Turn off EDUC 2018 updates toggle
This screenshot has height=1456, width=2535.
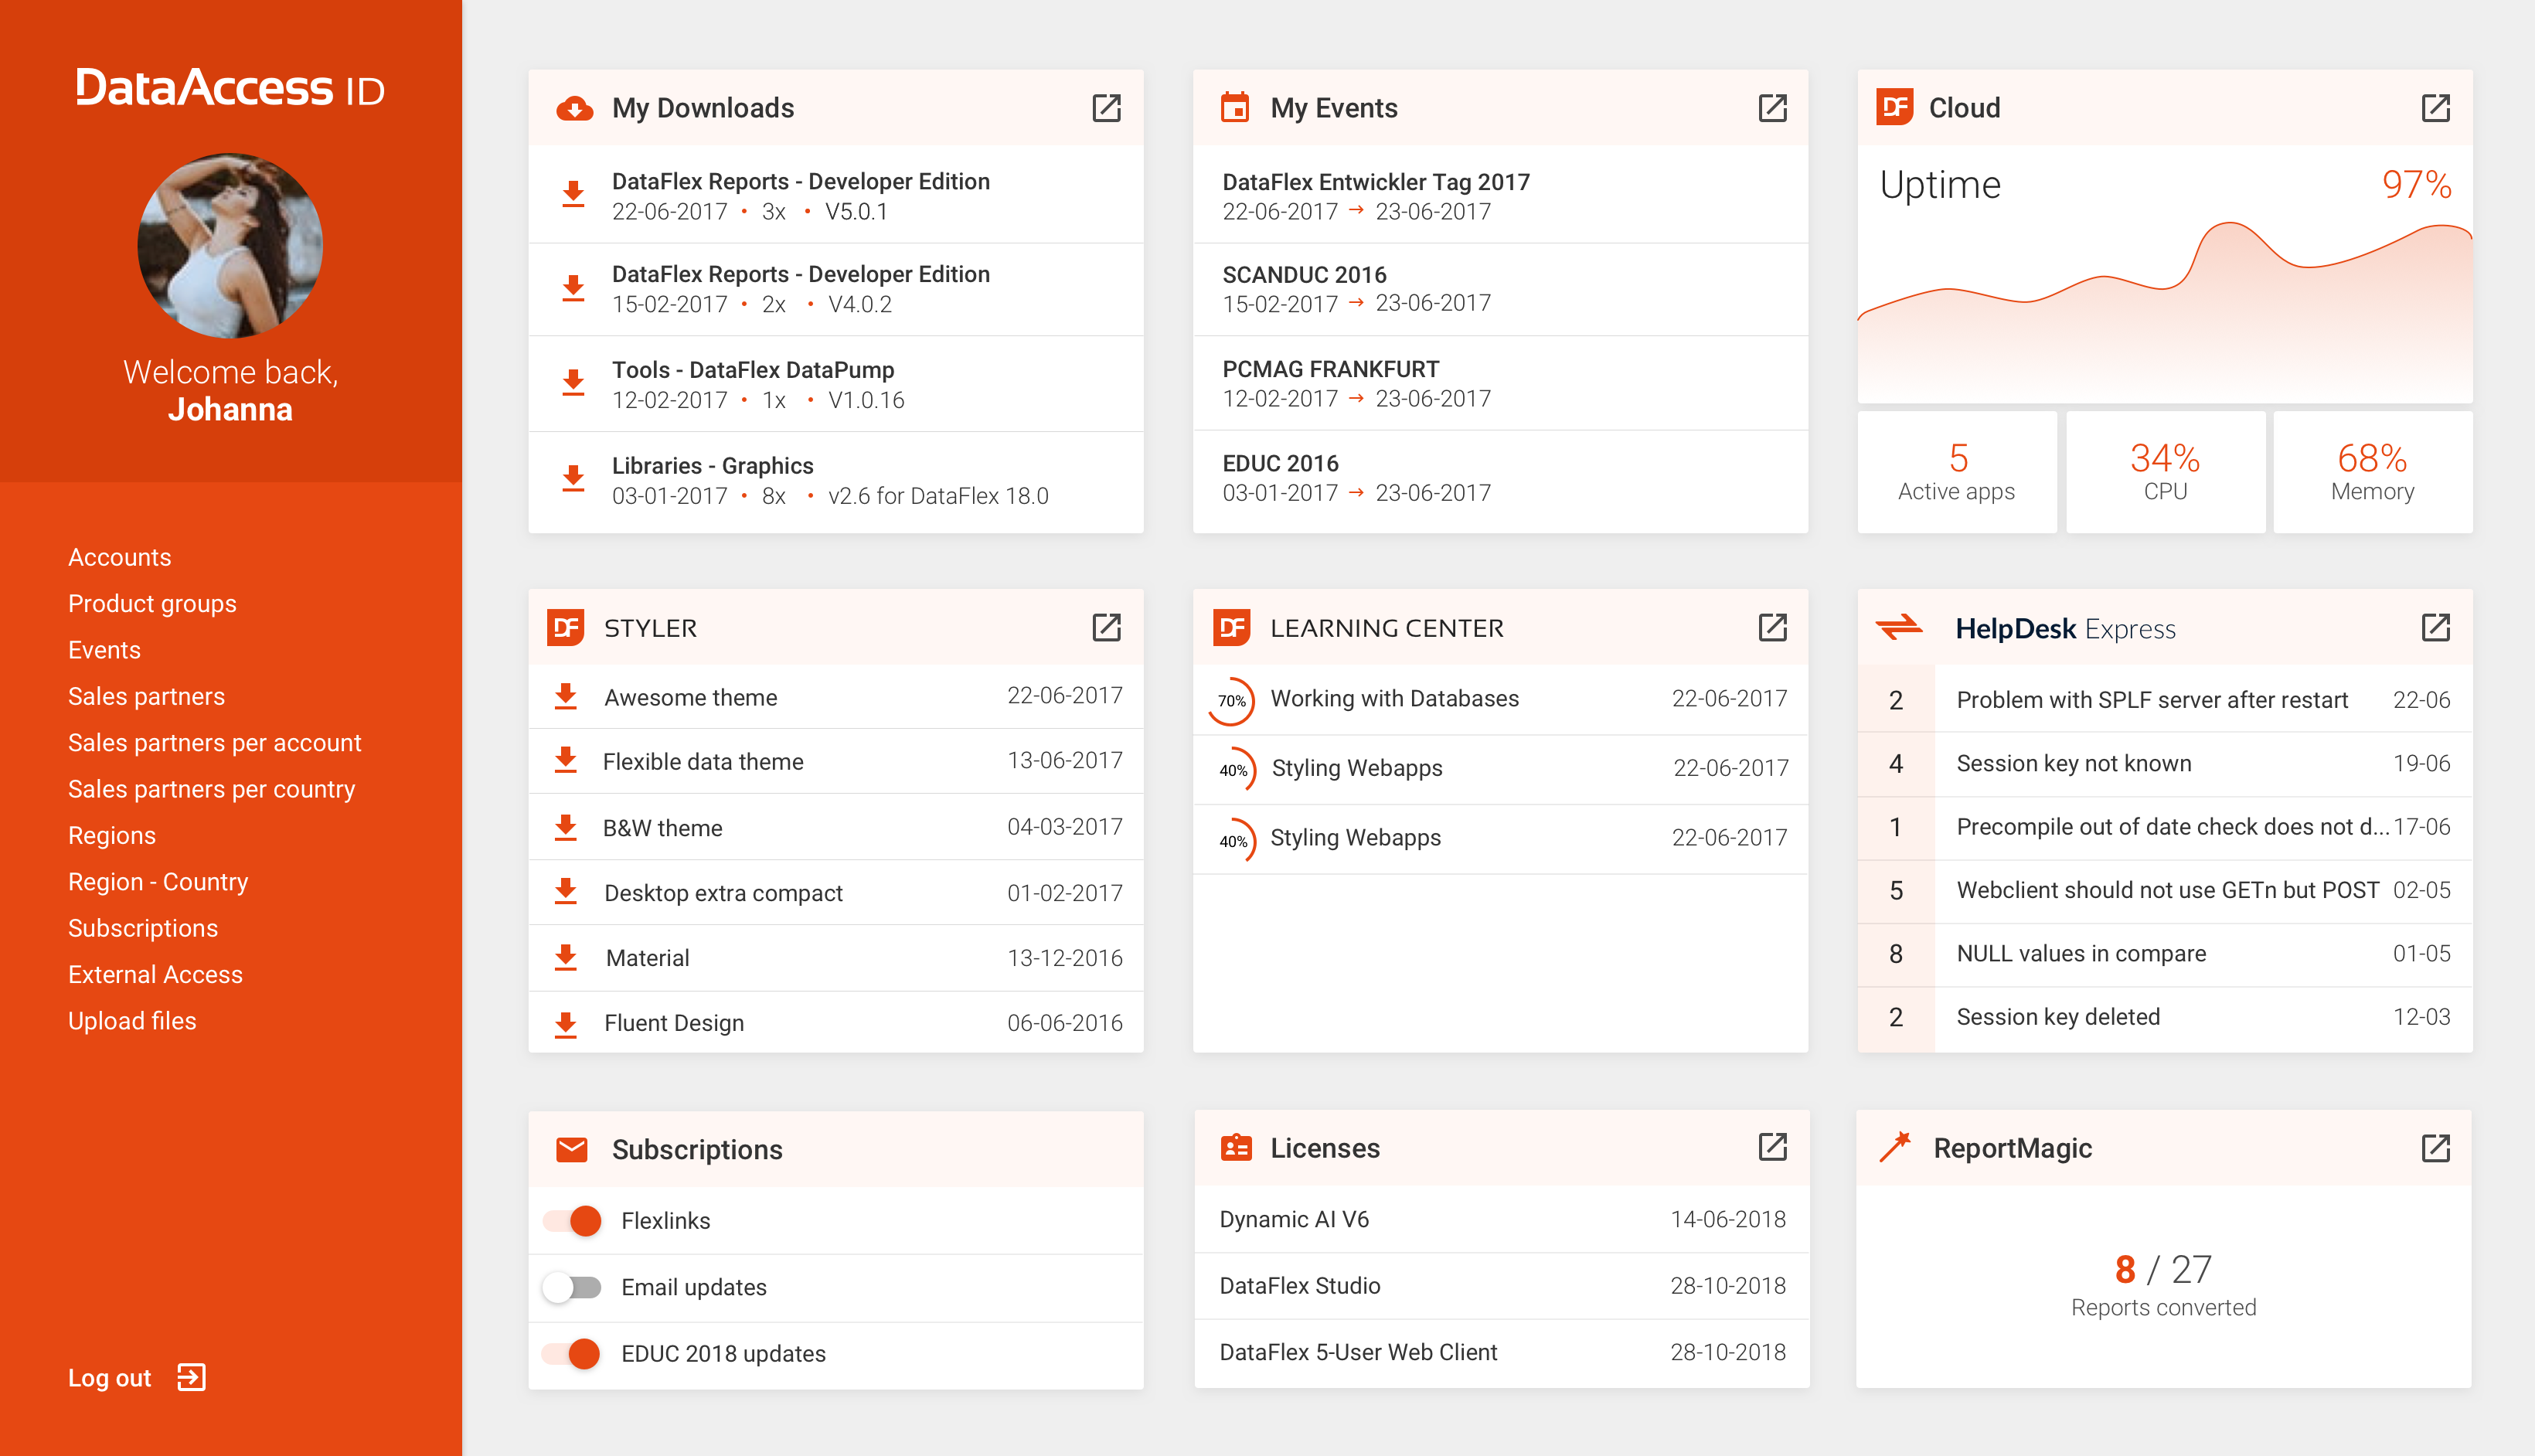click(572, 1353)
